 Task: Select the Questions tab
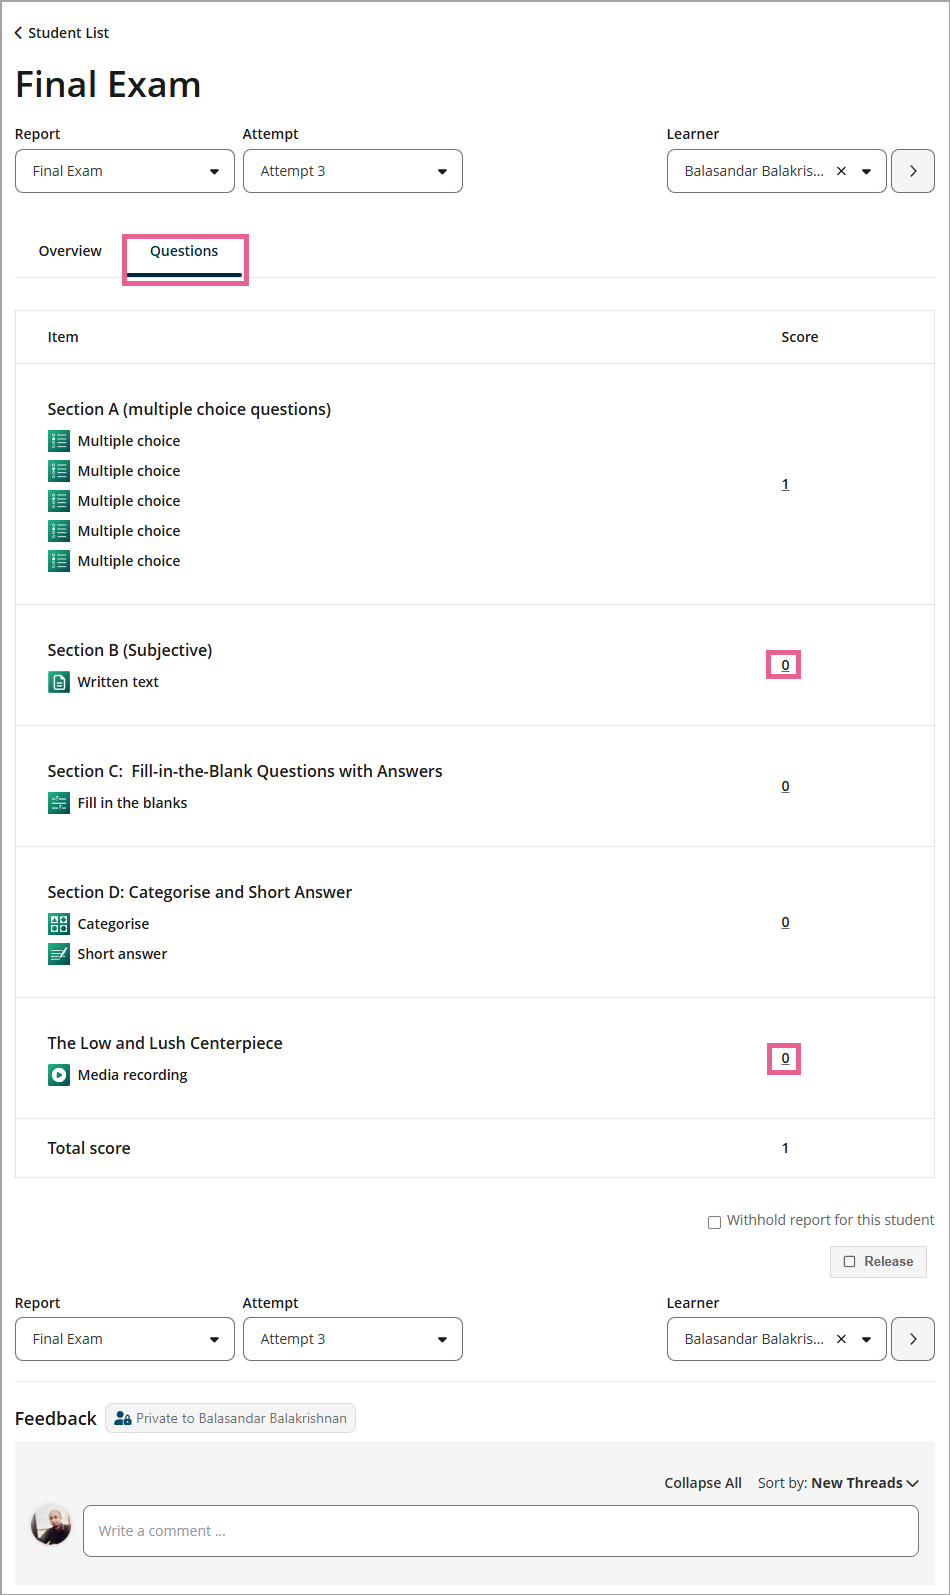(184, 251)
